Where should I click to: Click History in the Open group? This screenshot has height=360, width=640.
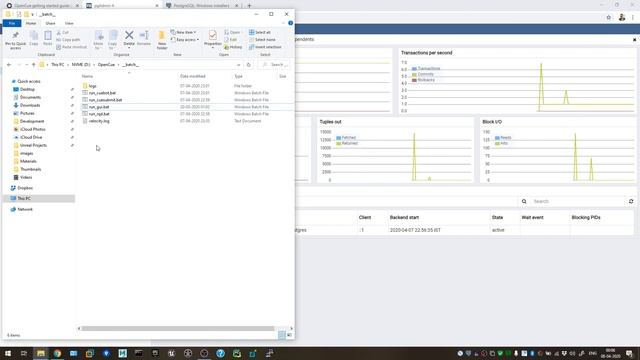(x=233, y=47)
